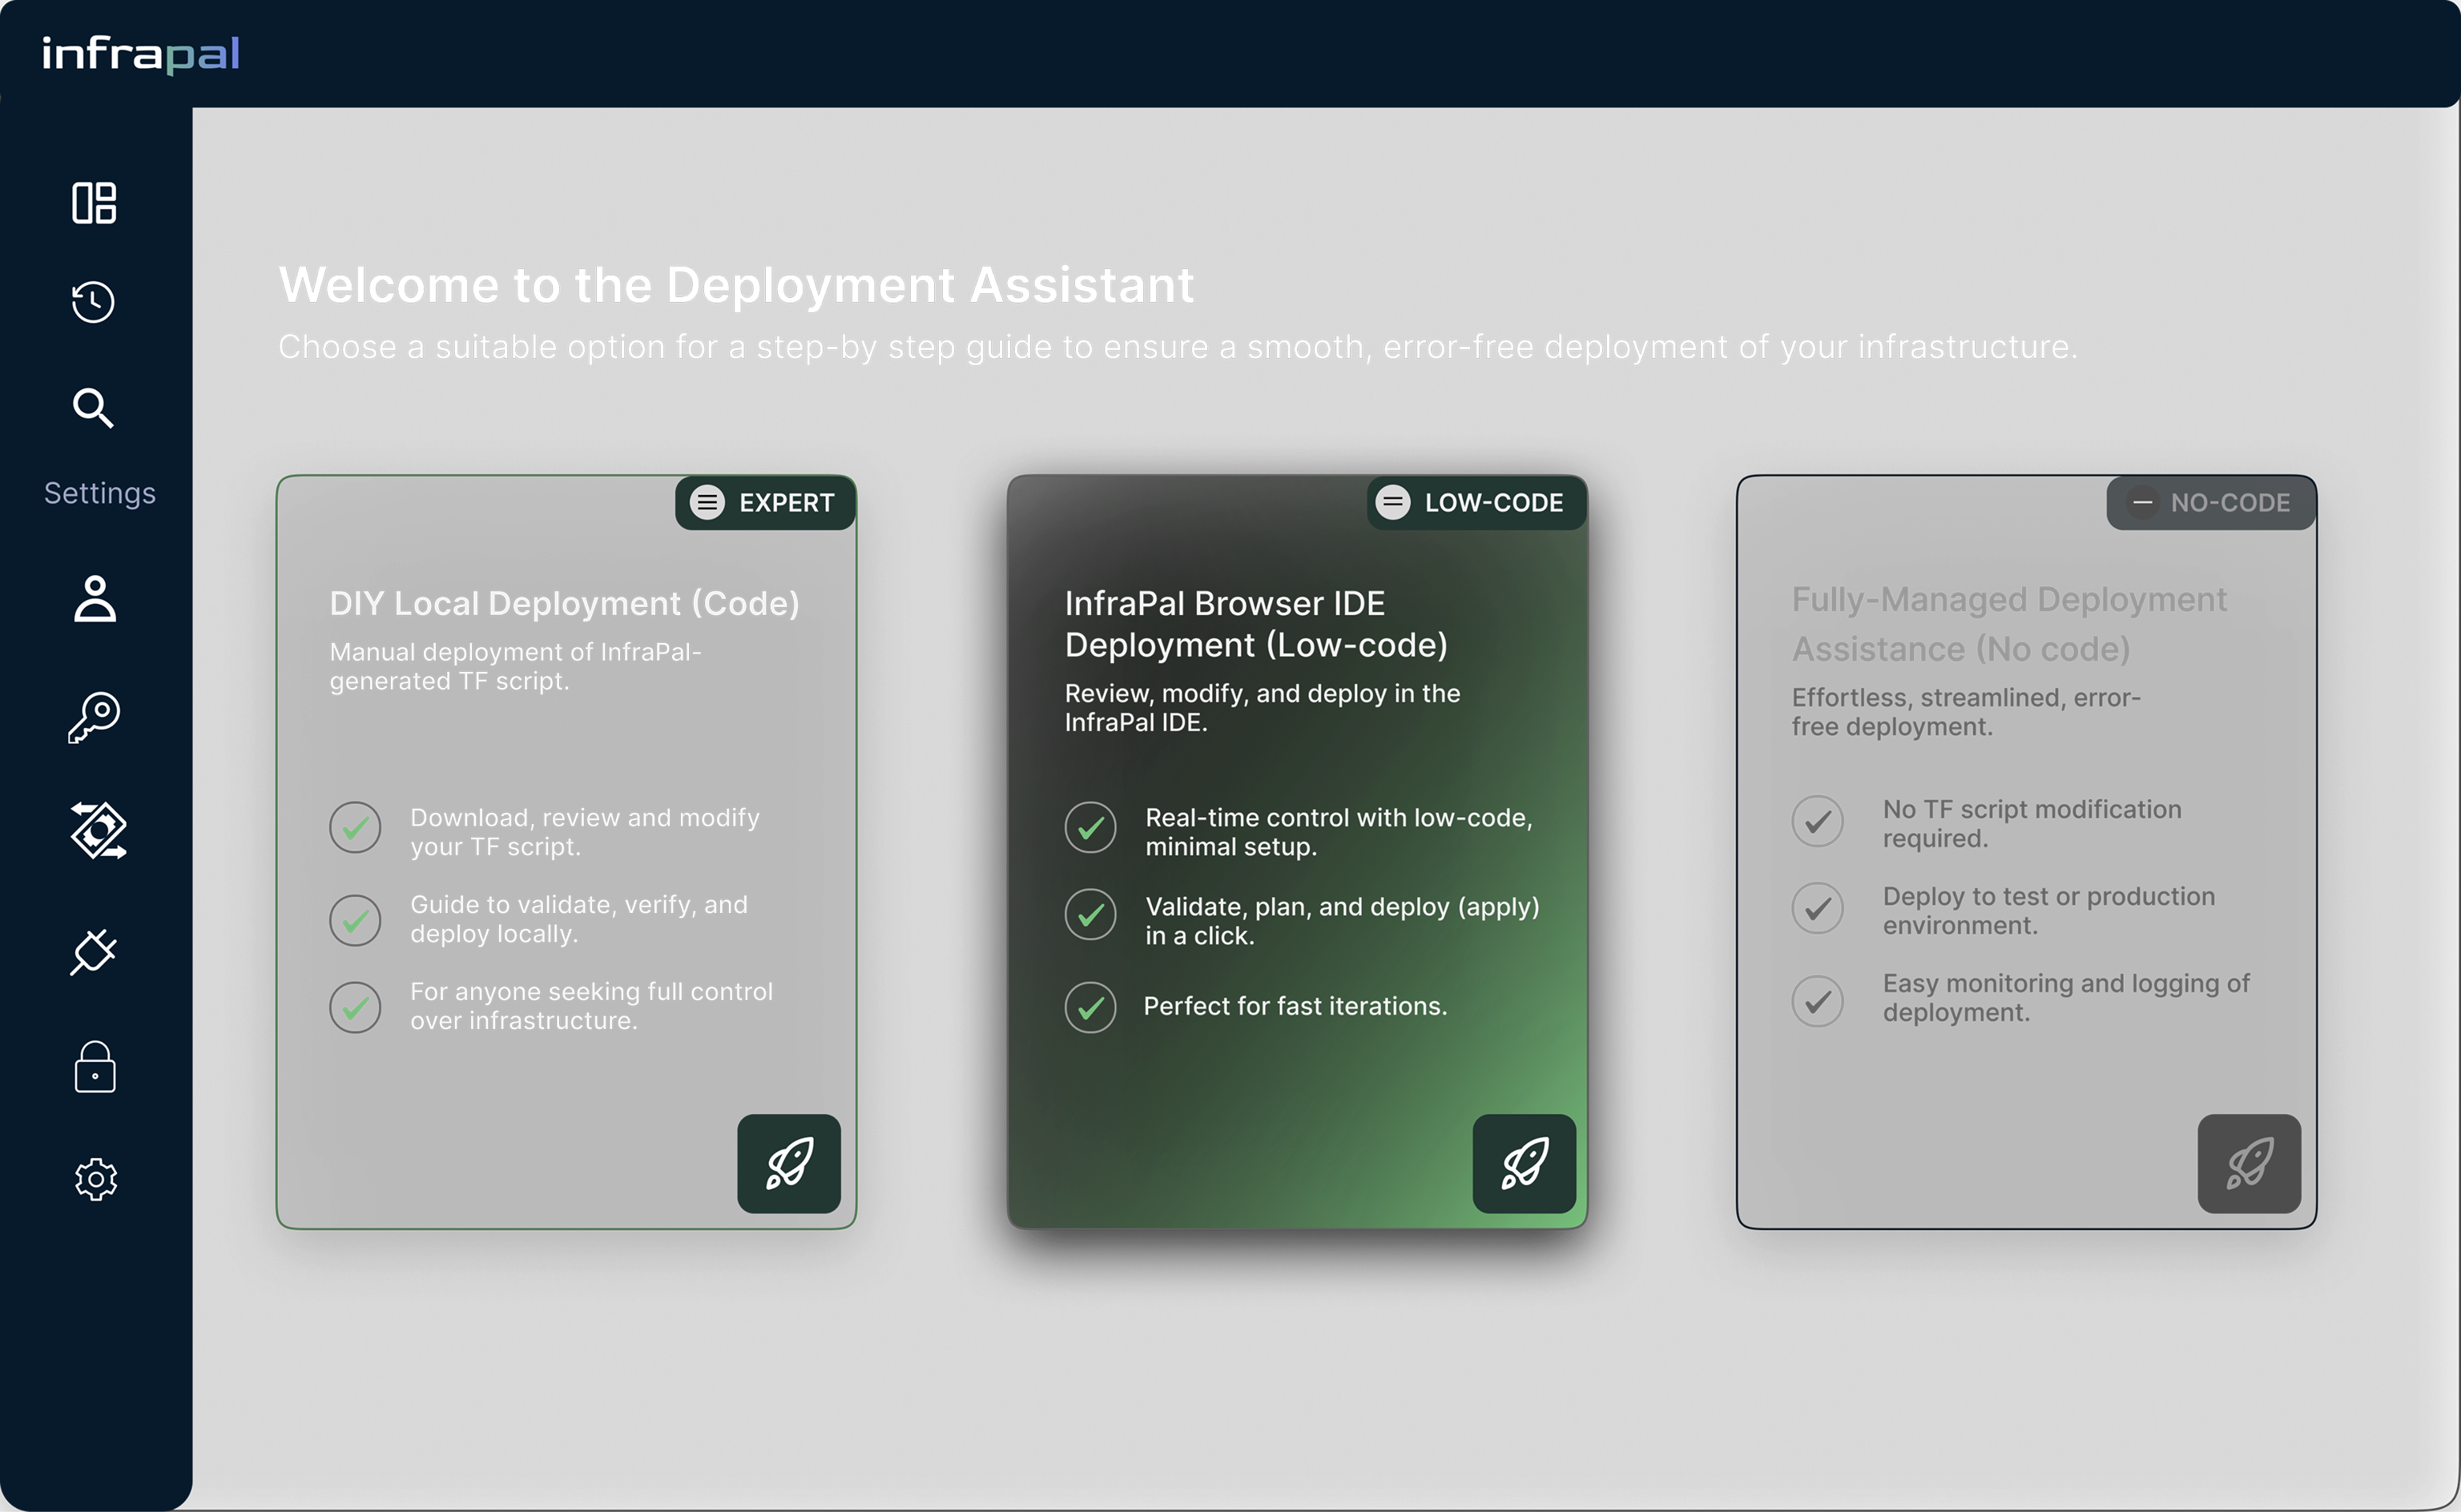Click the NO-CODE badge on third card
2461x1512 pixels.
click(2212, 502)
